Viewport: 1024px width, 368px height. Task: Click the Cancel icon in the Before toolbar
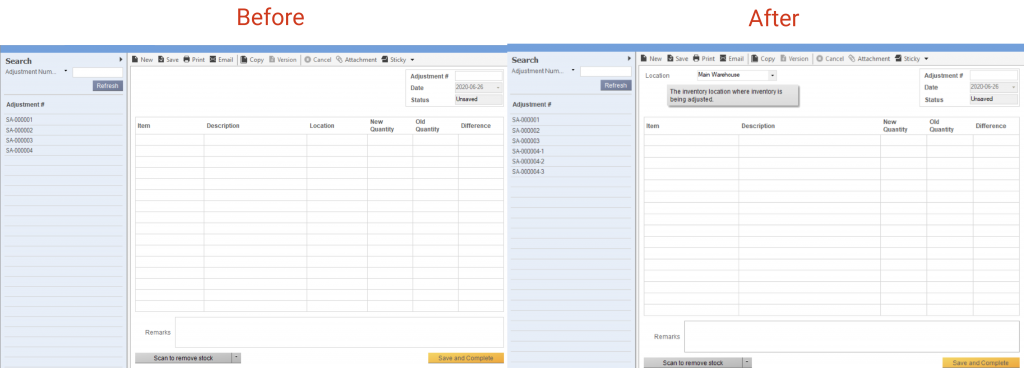click(308, 59)
